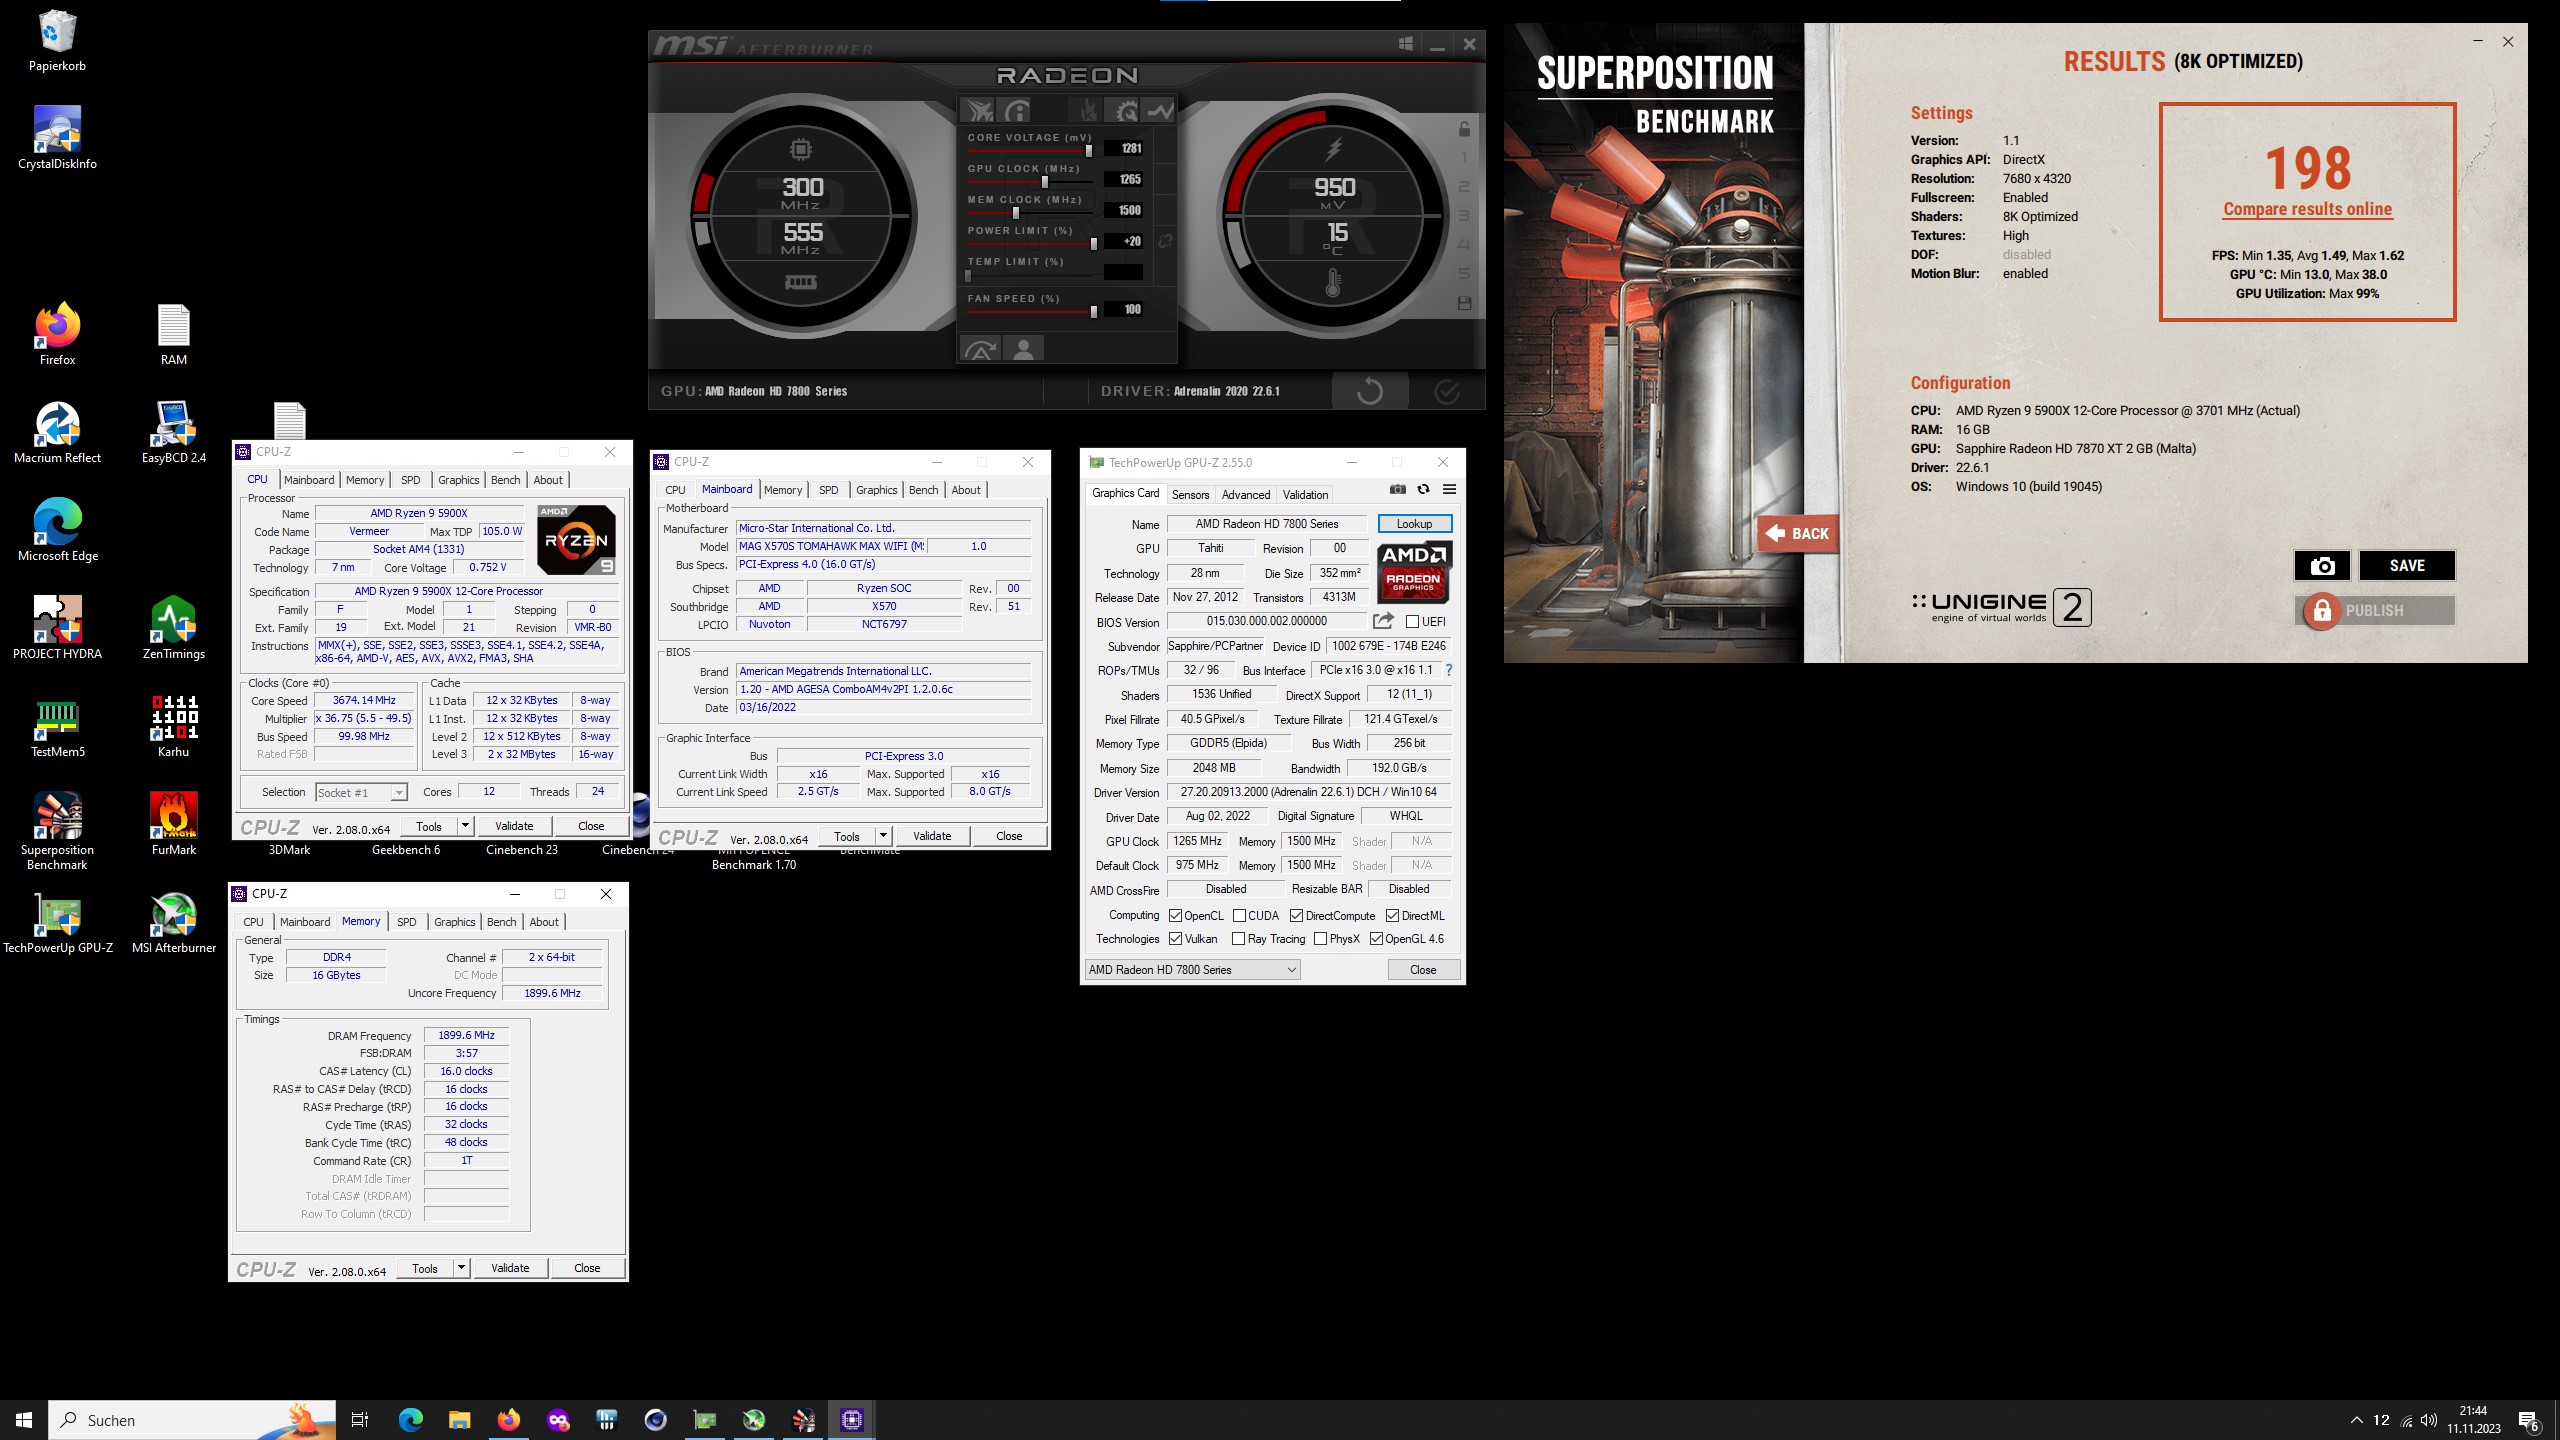The width and height of the screenshot is (2560, 1440).
Task: Toggle OpenGL 4.6 checkbox in GPU-Z
Action: click(1377, 939)
